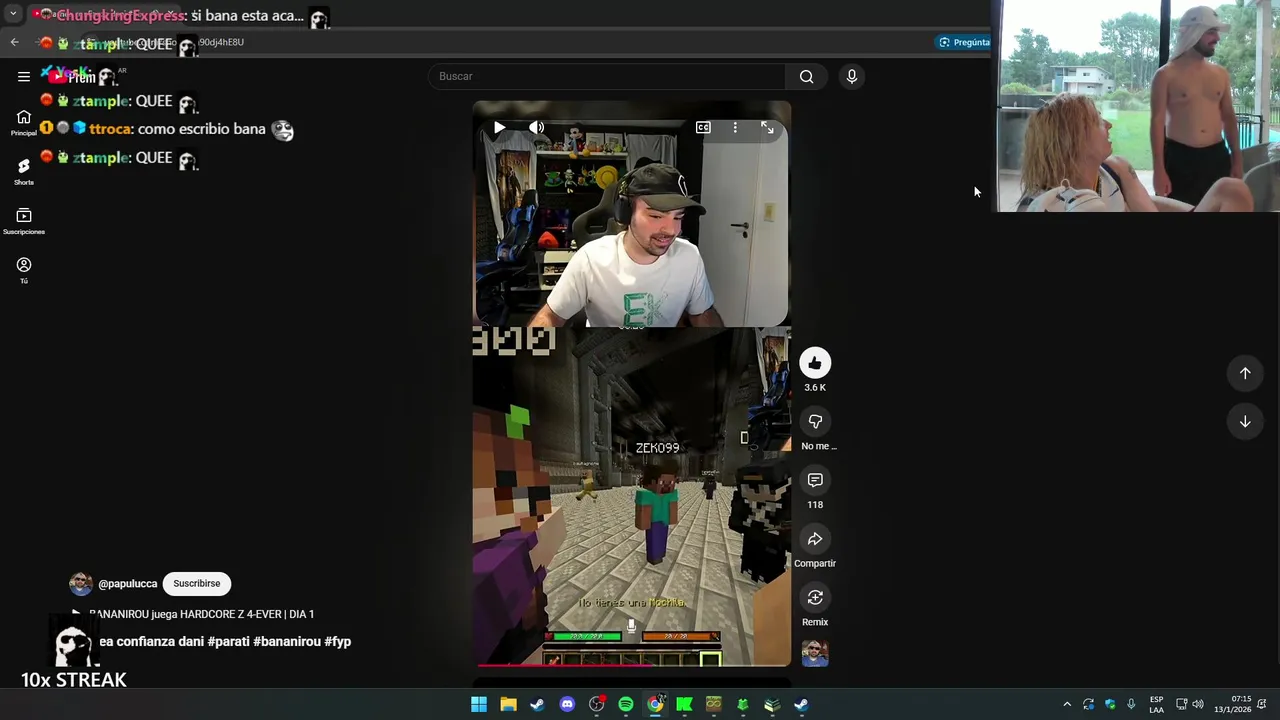Open the browser tab search dropdown chevron
This screenshot has height=720, width=1280.
click(x=13, y=14)
